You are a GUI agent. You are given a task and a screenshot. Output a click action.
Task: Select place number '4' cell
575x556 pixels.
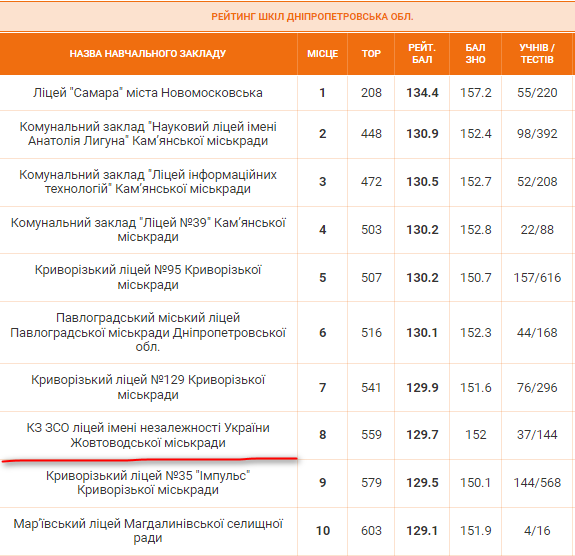point(323,230)
